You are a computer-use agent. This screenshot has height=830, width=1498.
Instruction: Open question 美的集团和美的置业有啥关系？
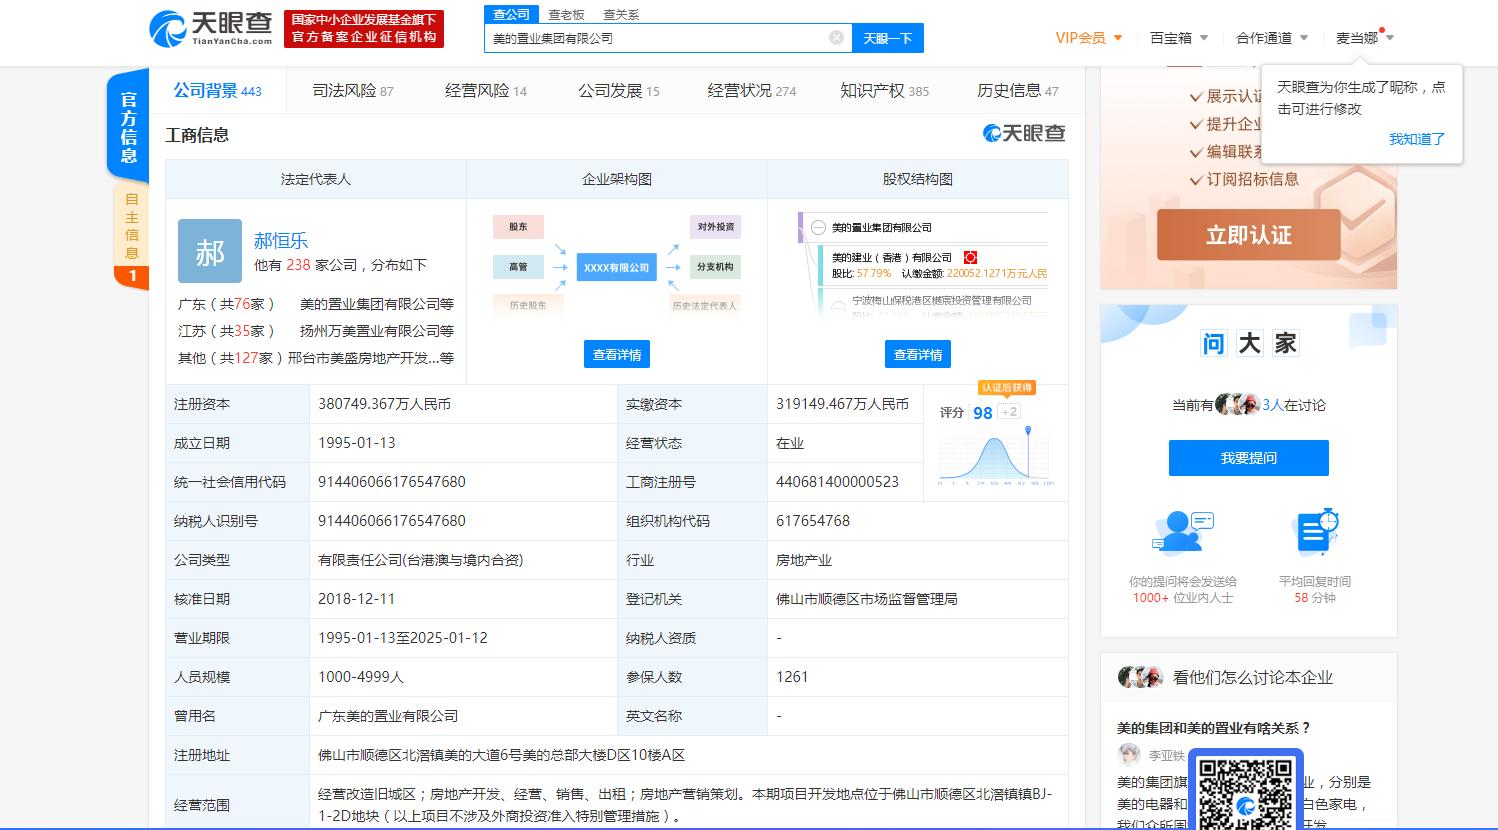click(x=1213, y=728)
